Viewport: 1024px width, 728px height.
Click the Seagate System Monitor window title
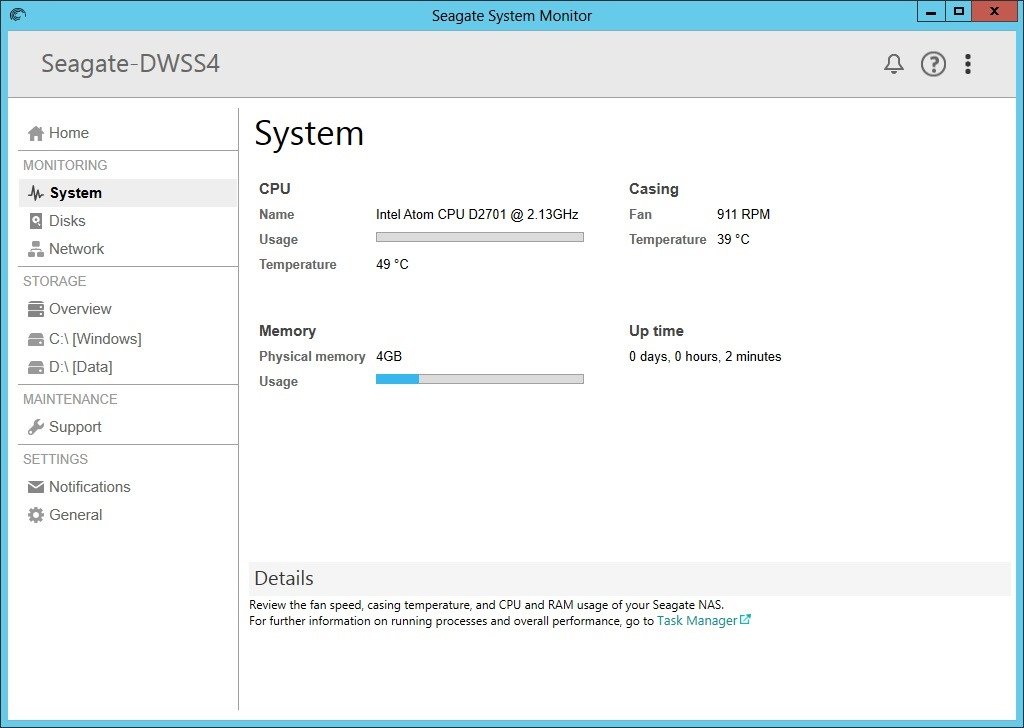pyautogui.click(x=512, y=16)
